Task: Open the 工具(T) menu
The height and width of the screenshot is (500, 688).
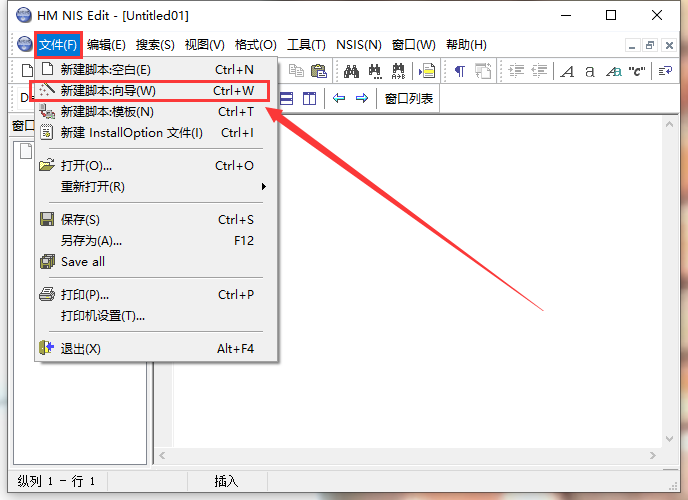Action: click(306, 44)
